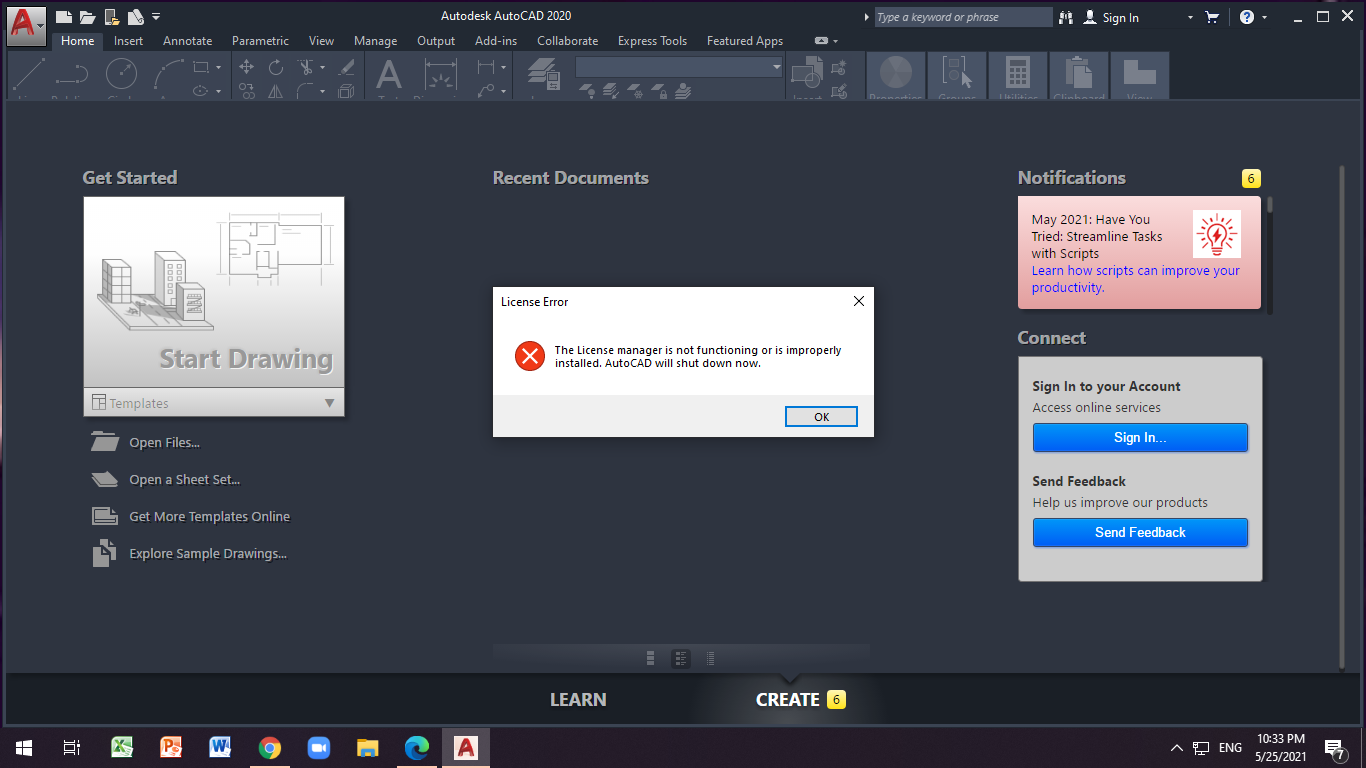Click Sign In in title bar
The image size is (1366, 768).
coord(1120,18)
